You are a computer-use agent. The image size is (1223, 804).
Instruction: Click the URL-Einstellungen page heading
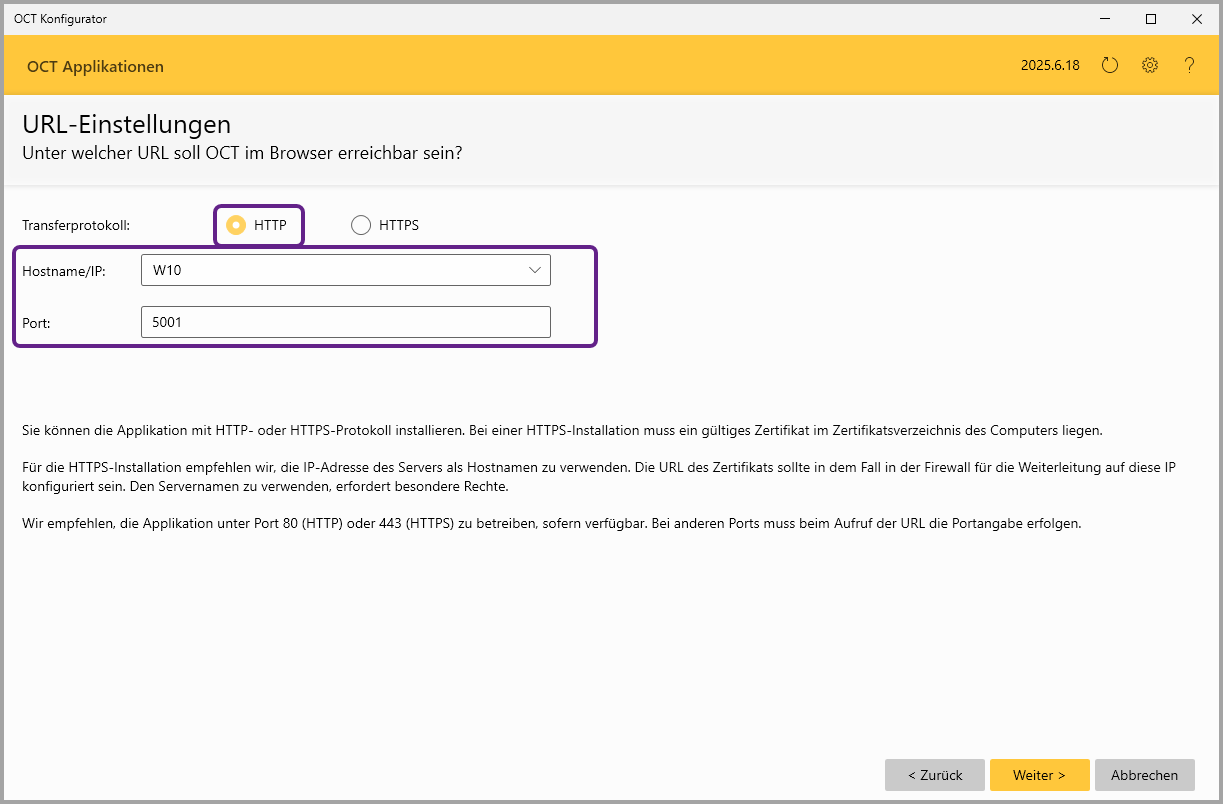(126, 124)
